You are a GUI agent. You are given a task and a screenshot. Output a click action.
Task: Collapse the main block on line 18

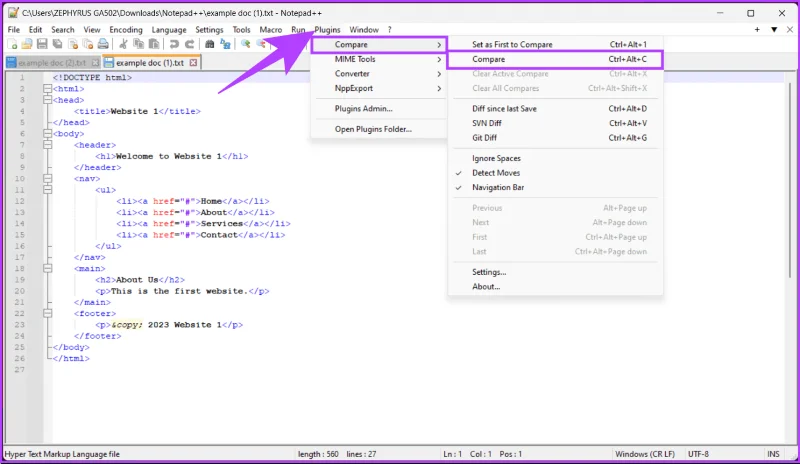click(x=47, y=268)
